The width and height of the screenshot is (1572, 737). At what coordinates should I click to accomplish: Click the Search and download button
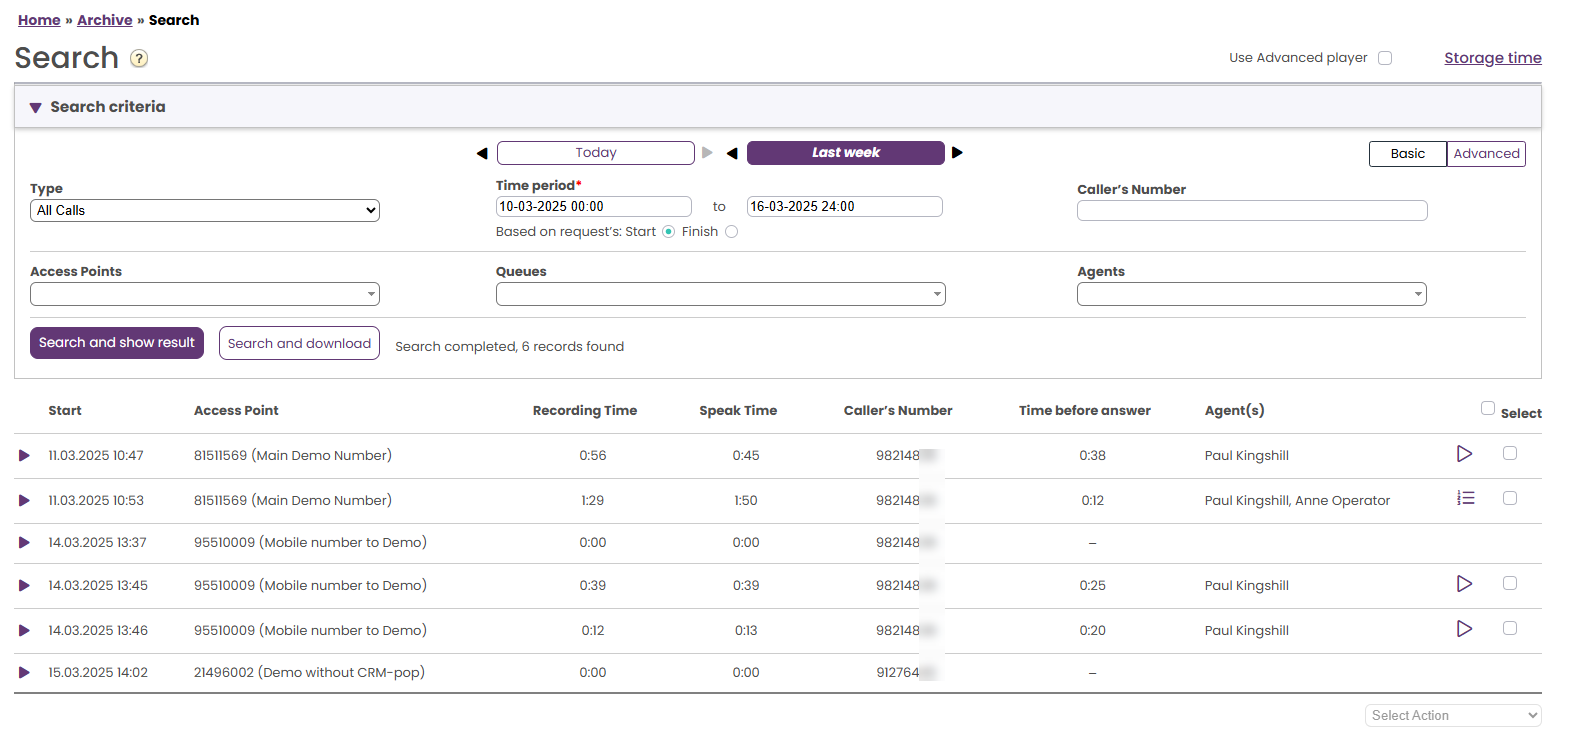[x=299, y=343]
